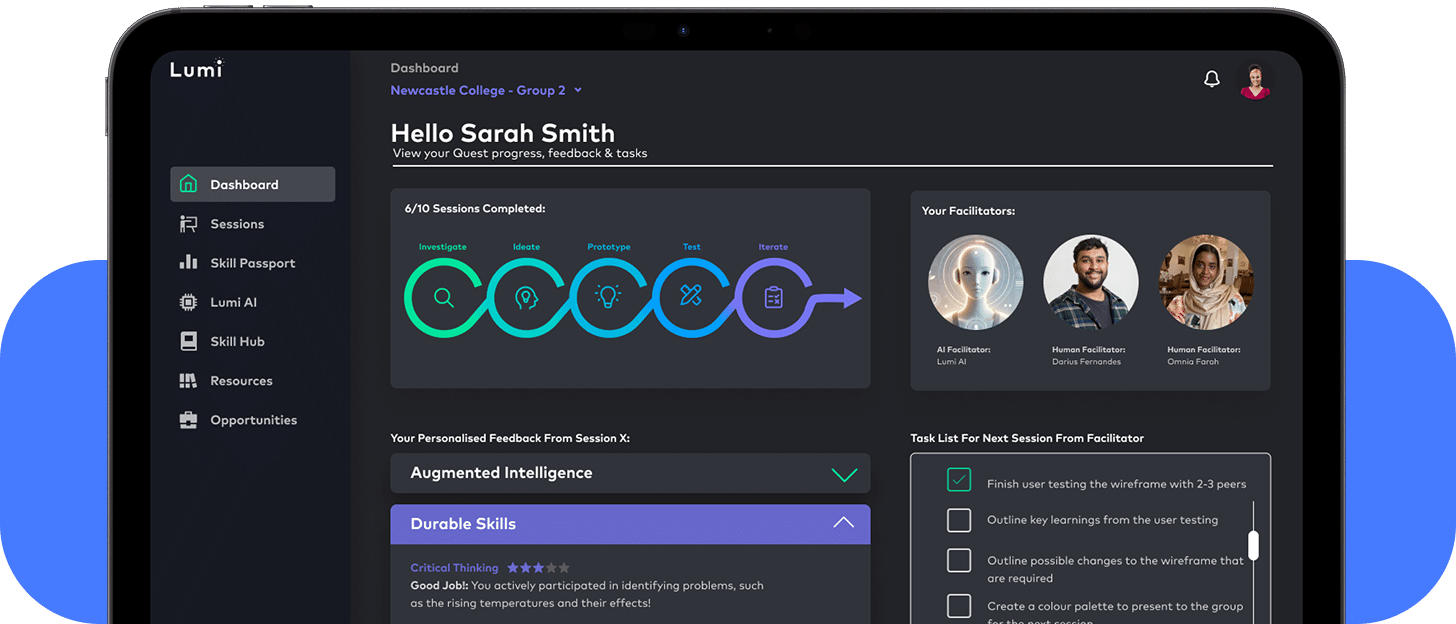
Task: Tick the outline possible wireframe changes task
Action: pos(959,560)
